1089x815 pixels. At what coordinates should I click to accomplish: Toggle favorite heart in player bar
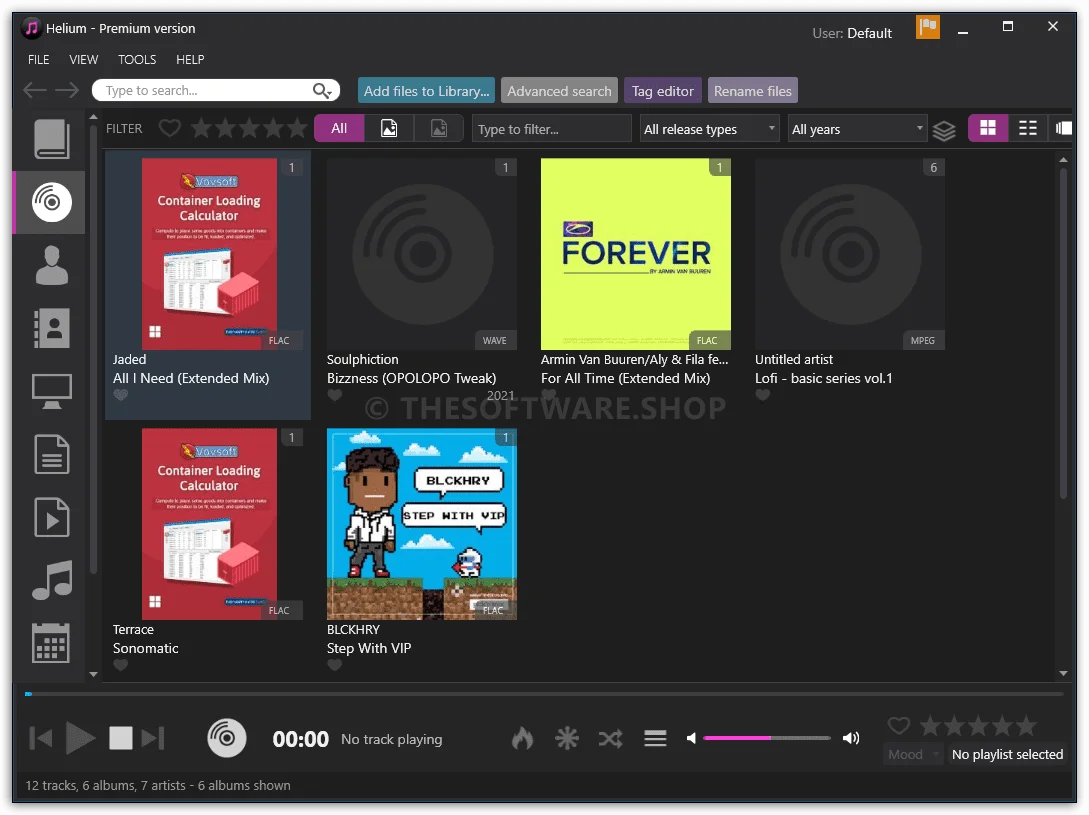(899, 726)
